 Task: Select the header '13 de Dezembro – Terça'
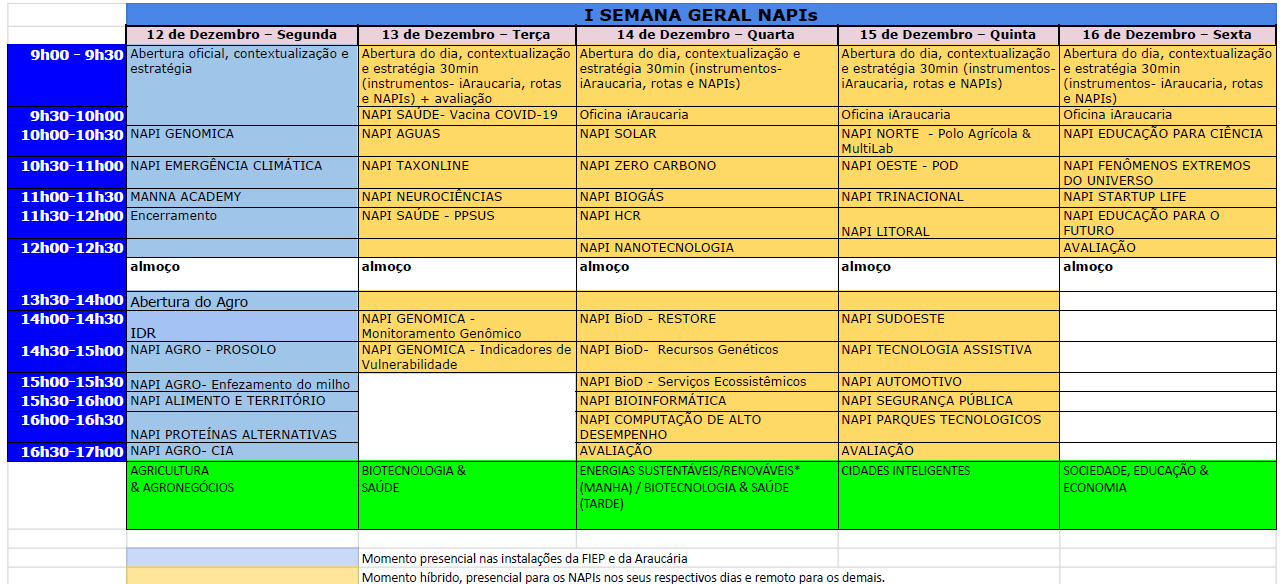pos(467,35)
